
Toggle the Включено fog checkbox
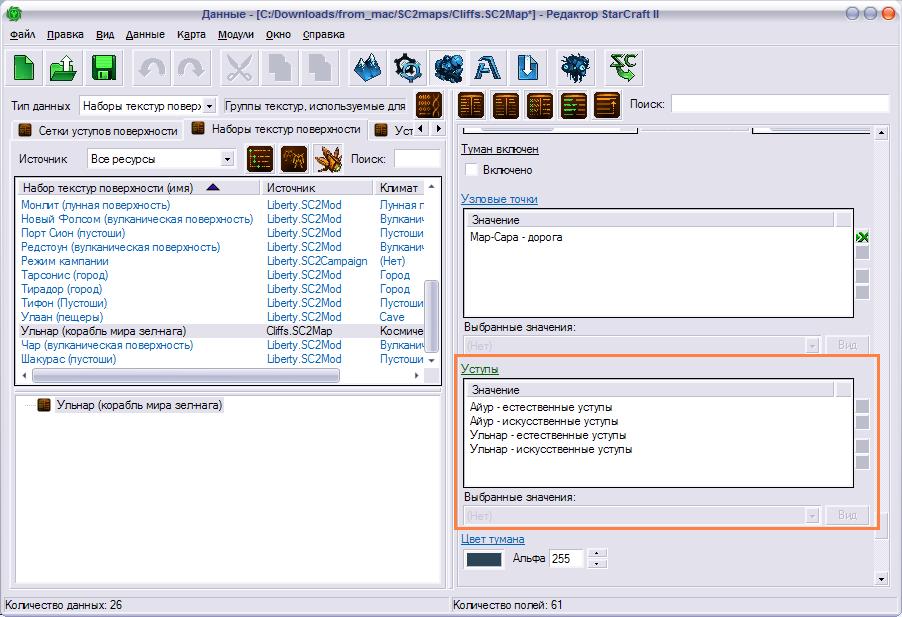coord(471,170)
